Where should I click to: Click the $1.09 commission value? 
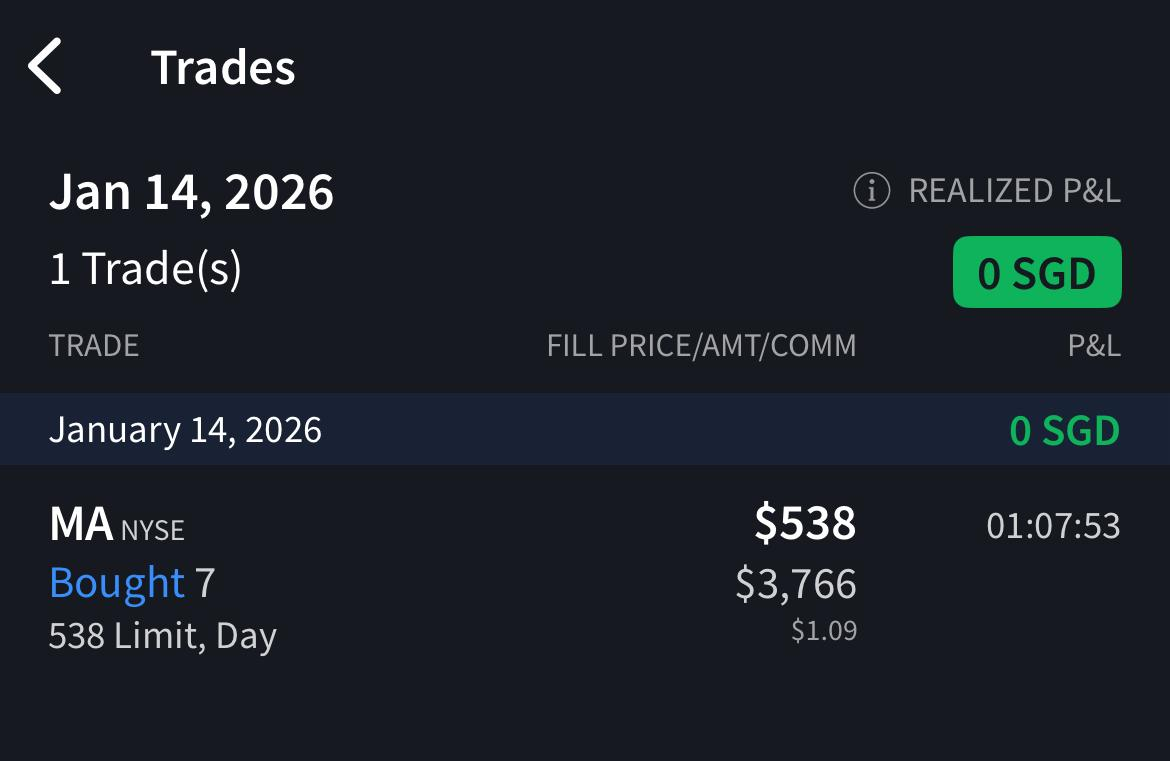tap(824, 631)
